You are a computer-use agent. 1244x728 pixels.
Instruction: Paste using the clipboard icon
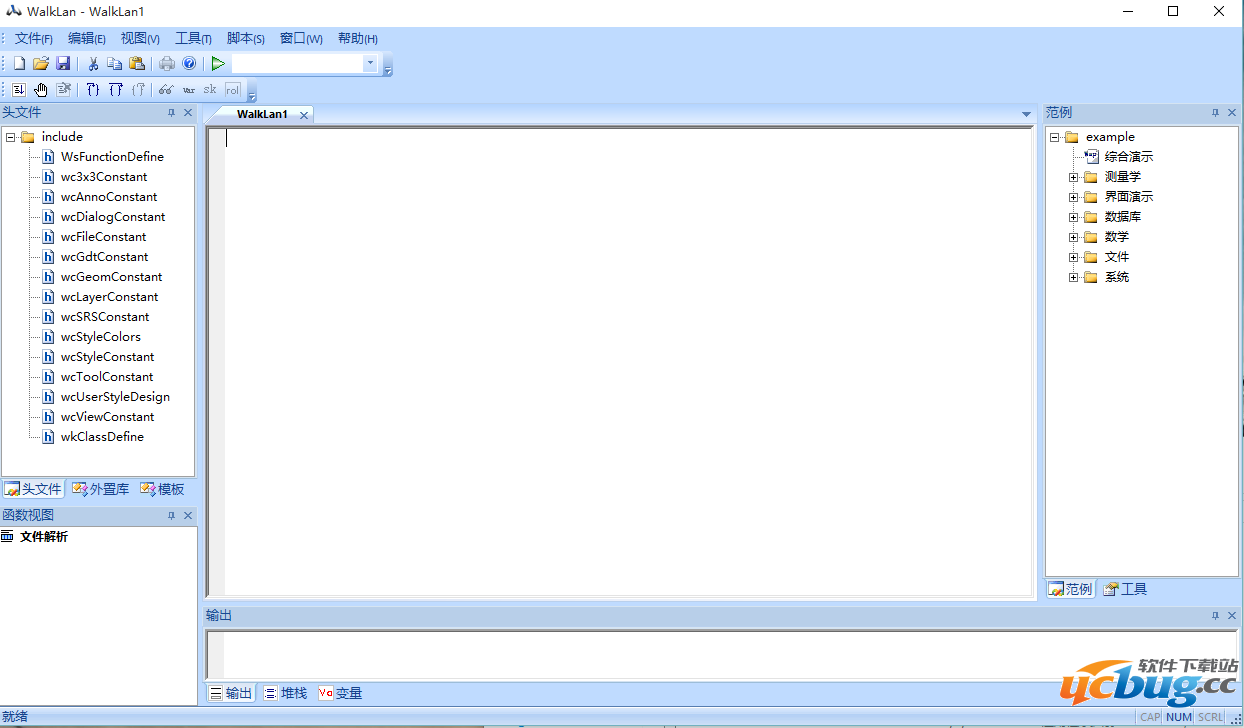coord(137,64)
